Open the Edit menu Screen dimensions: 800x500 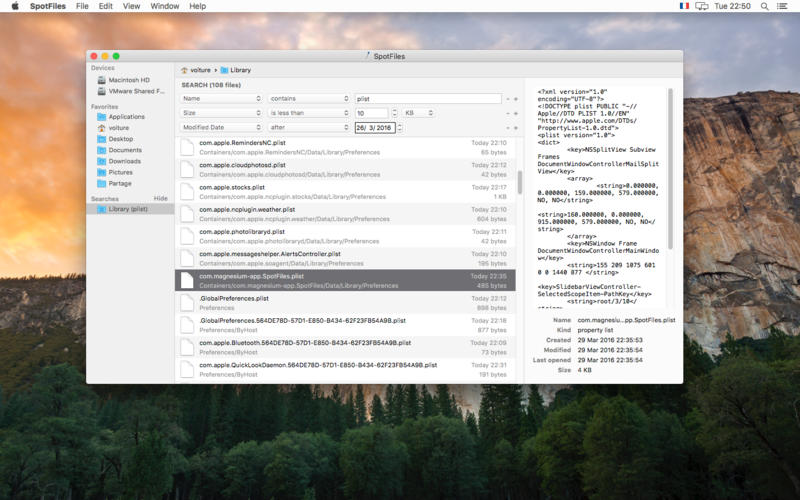[x=106, y=6]
